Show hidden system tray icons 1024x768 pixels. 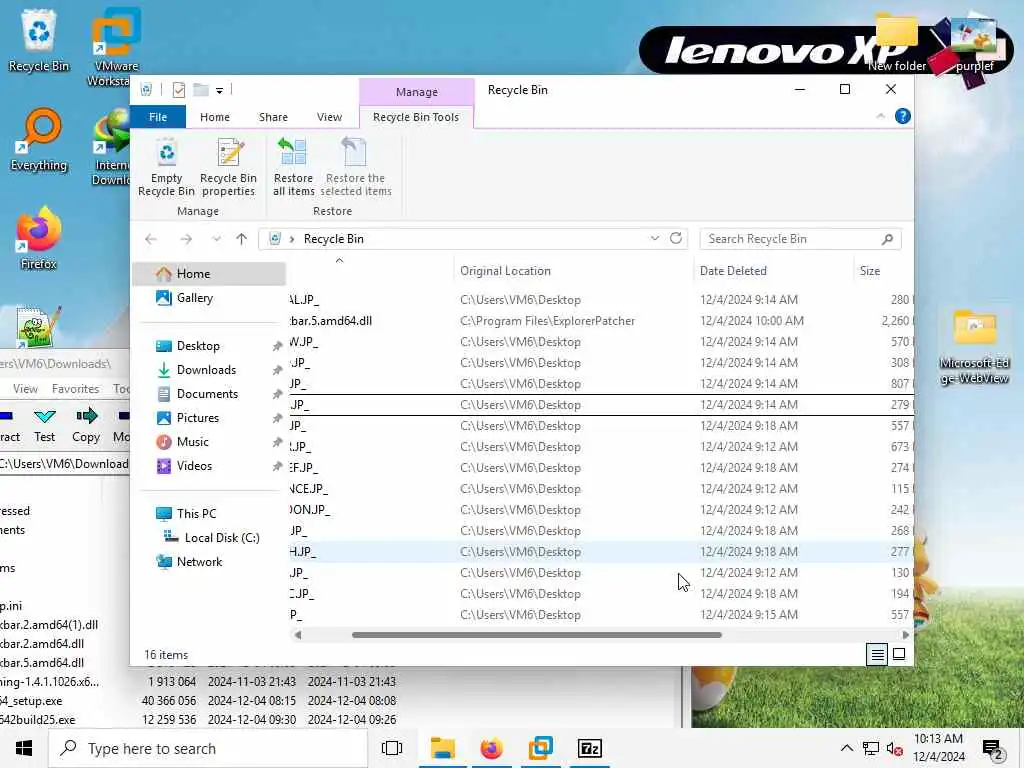point(846,748)
